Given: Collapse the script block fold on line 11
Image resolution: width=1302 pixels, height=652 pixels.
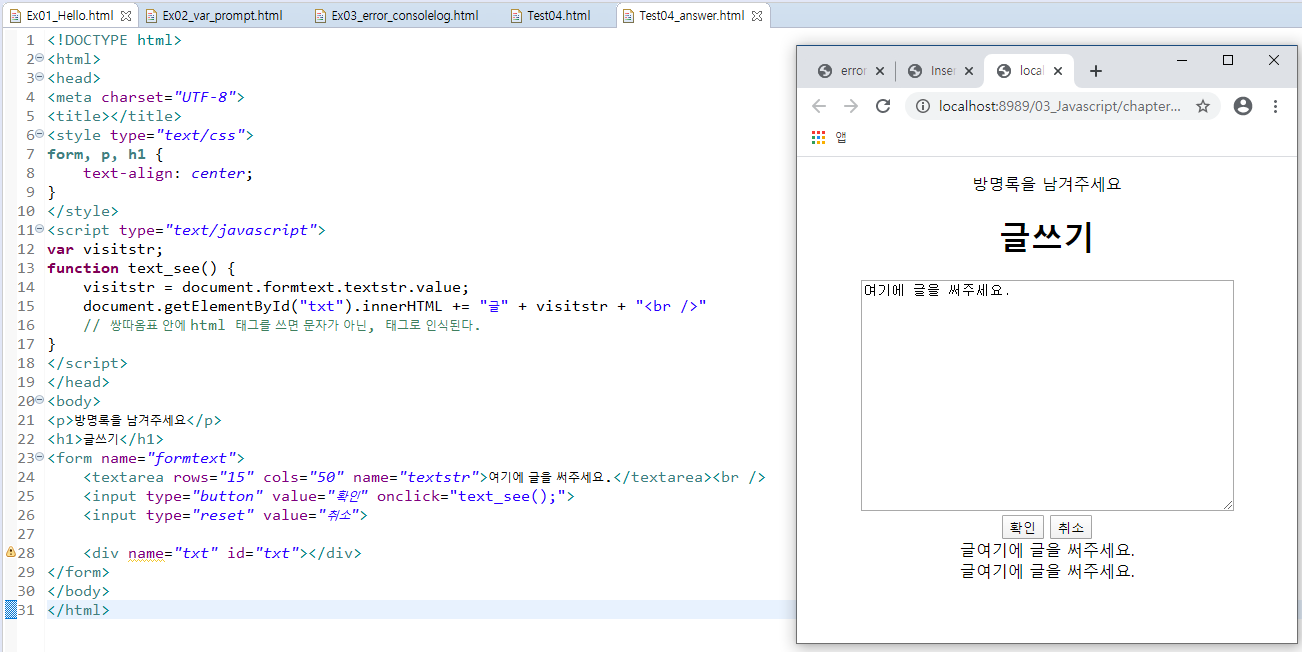Looking at the screenshot, I should coord(39,230).
